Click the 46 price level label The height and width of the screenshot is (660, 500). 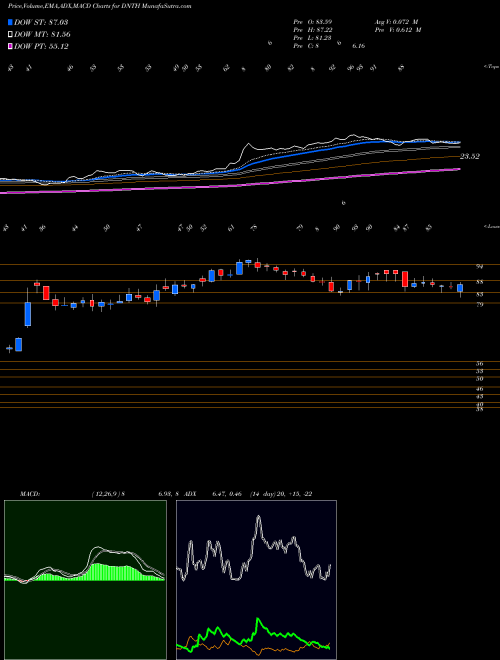click(x=479, y=389)
